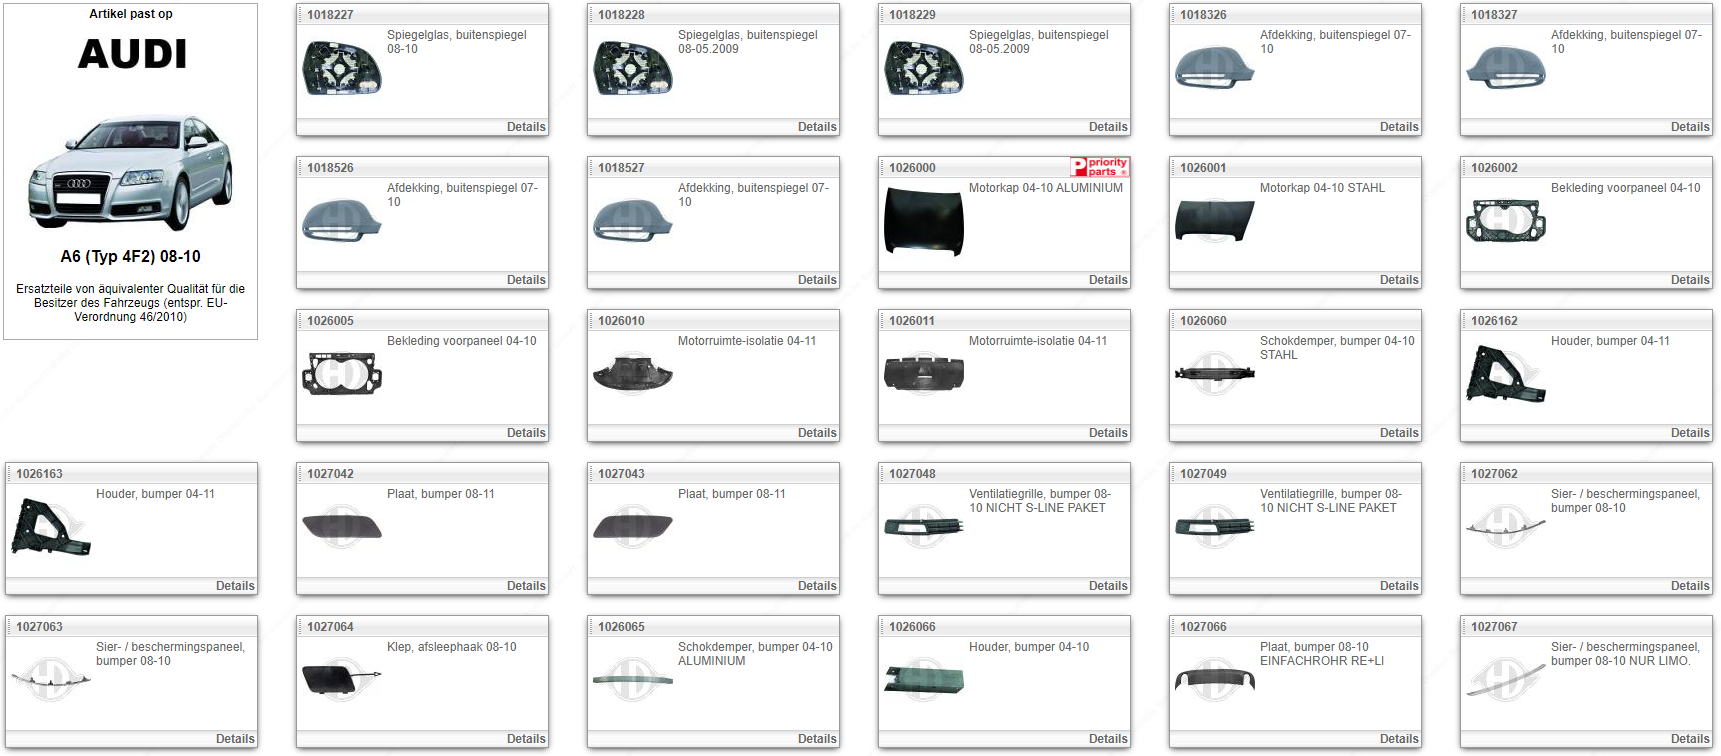Open Details for part 1026005
Image resolution: width=1721 pixels, height=756 pixels.
526,433
